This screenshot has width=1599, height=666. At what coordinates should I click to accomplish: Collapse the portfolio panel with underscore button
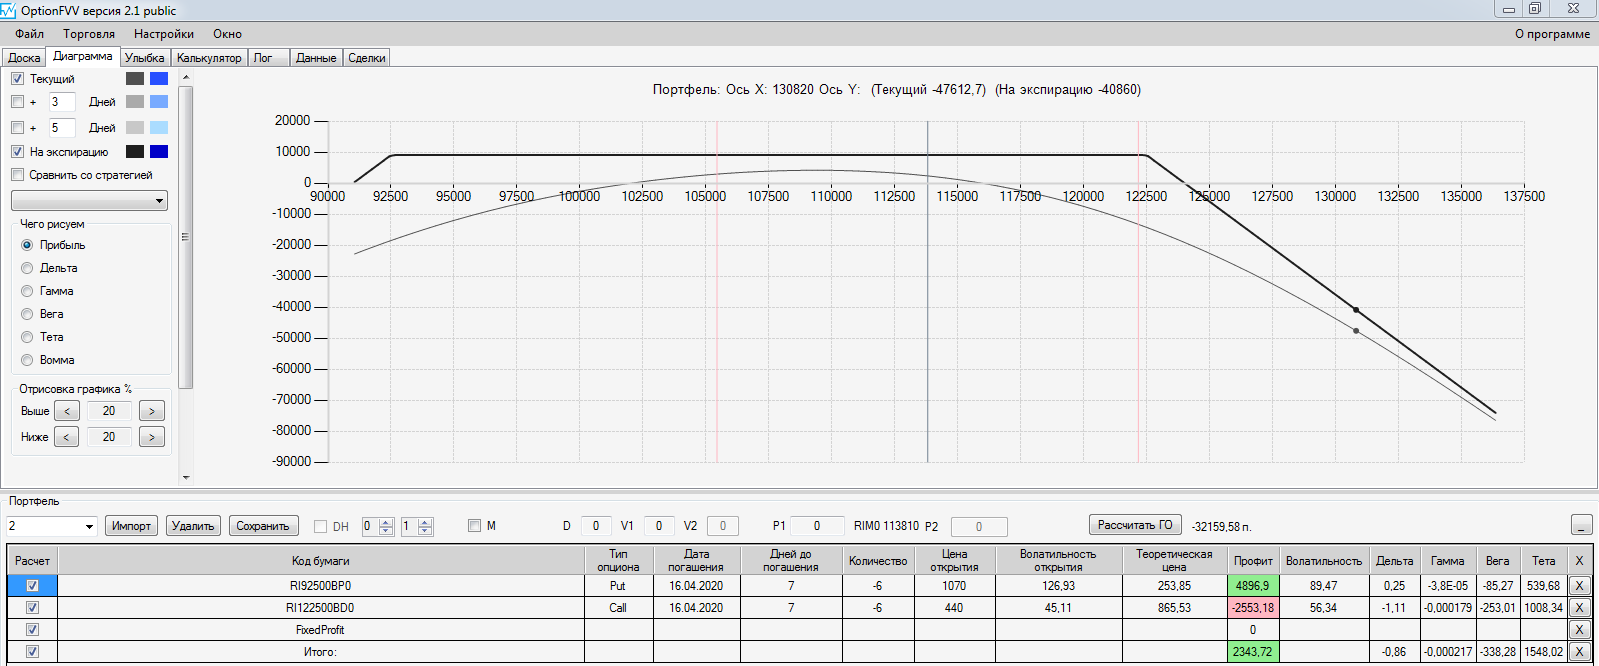click(1581, 525)
